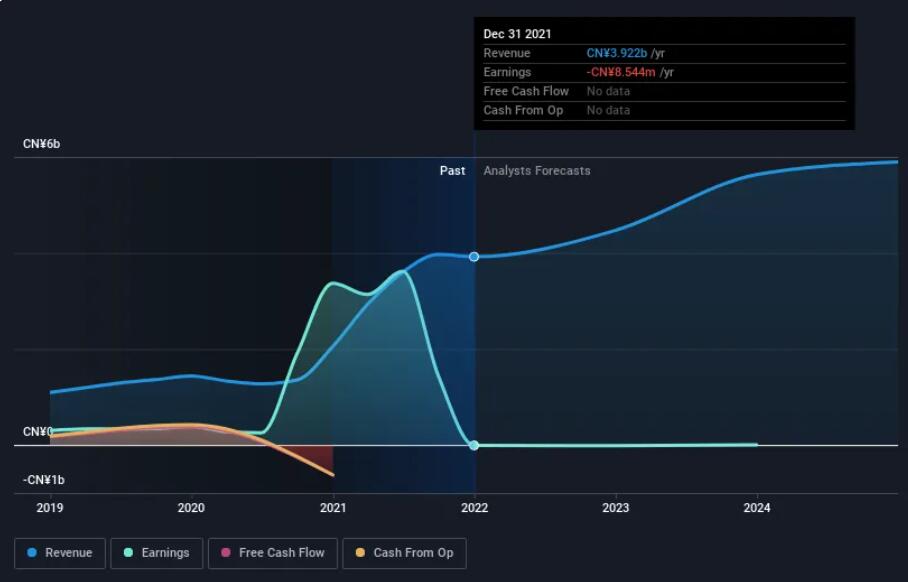This screenshot has width=908, height=582.
Task: Click the 'Dec 31 2021' tooltip date header
Action: tap(517, 34)
